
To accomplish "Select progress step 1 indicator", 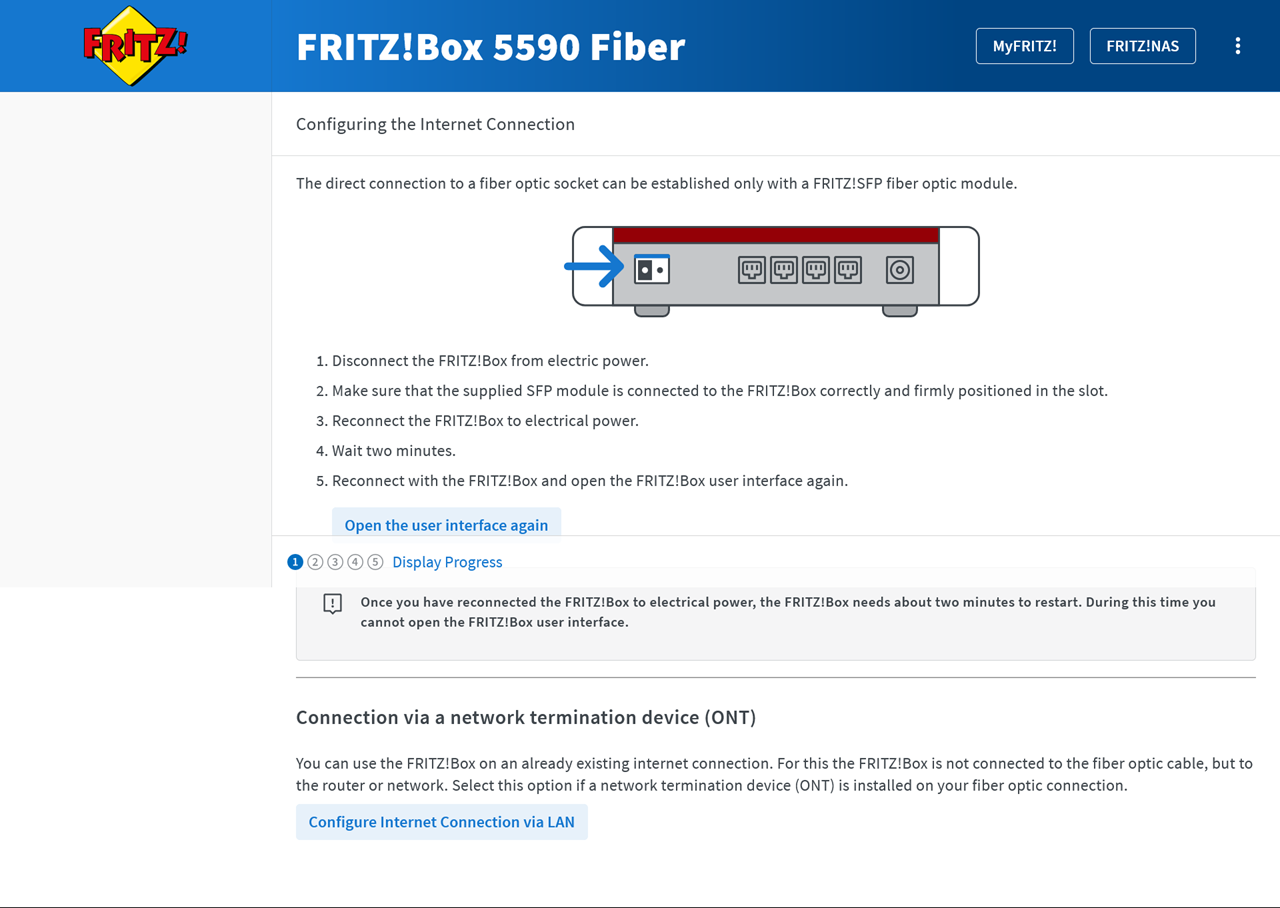I will pos(295,562).
